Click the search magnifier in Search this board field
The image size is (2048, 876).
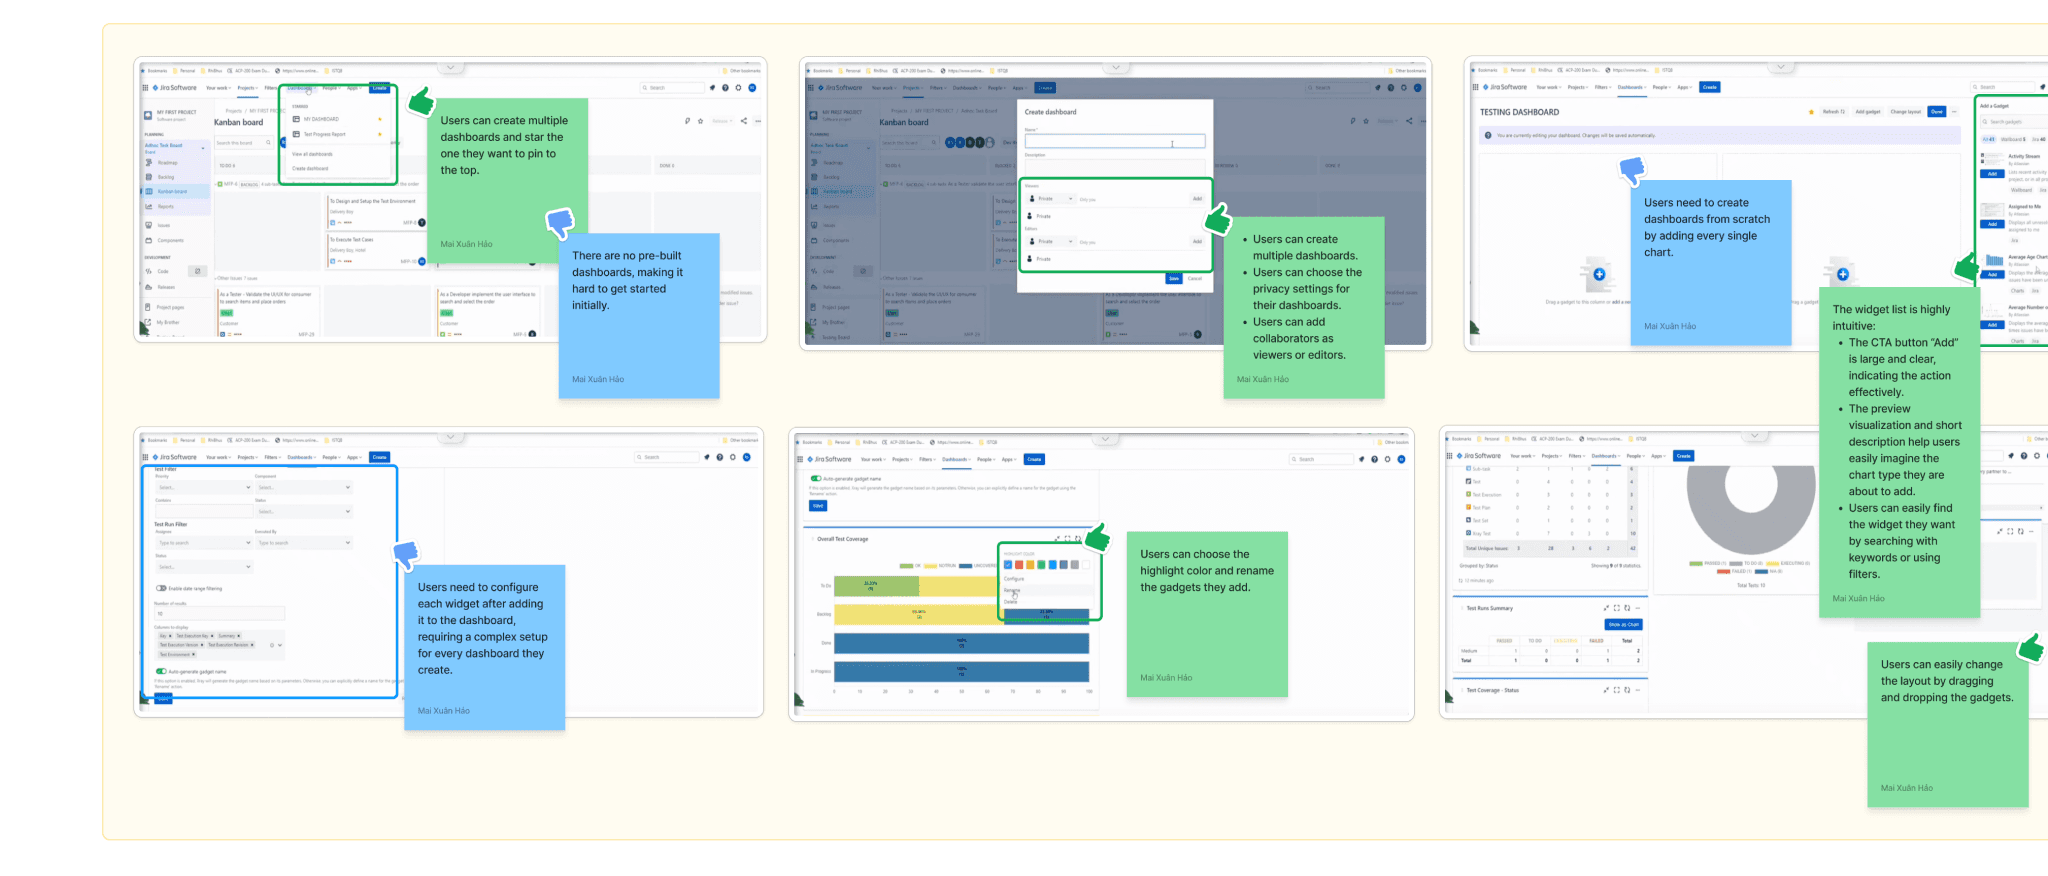268,143
